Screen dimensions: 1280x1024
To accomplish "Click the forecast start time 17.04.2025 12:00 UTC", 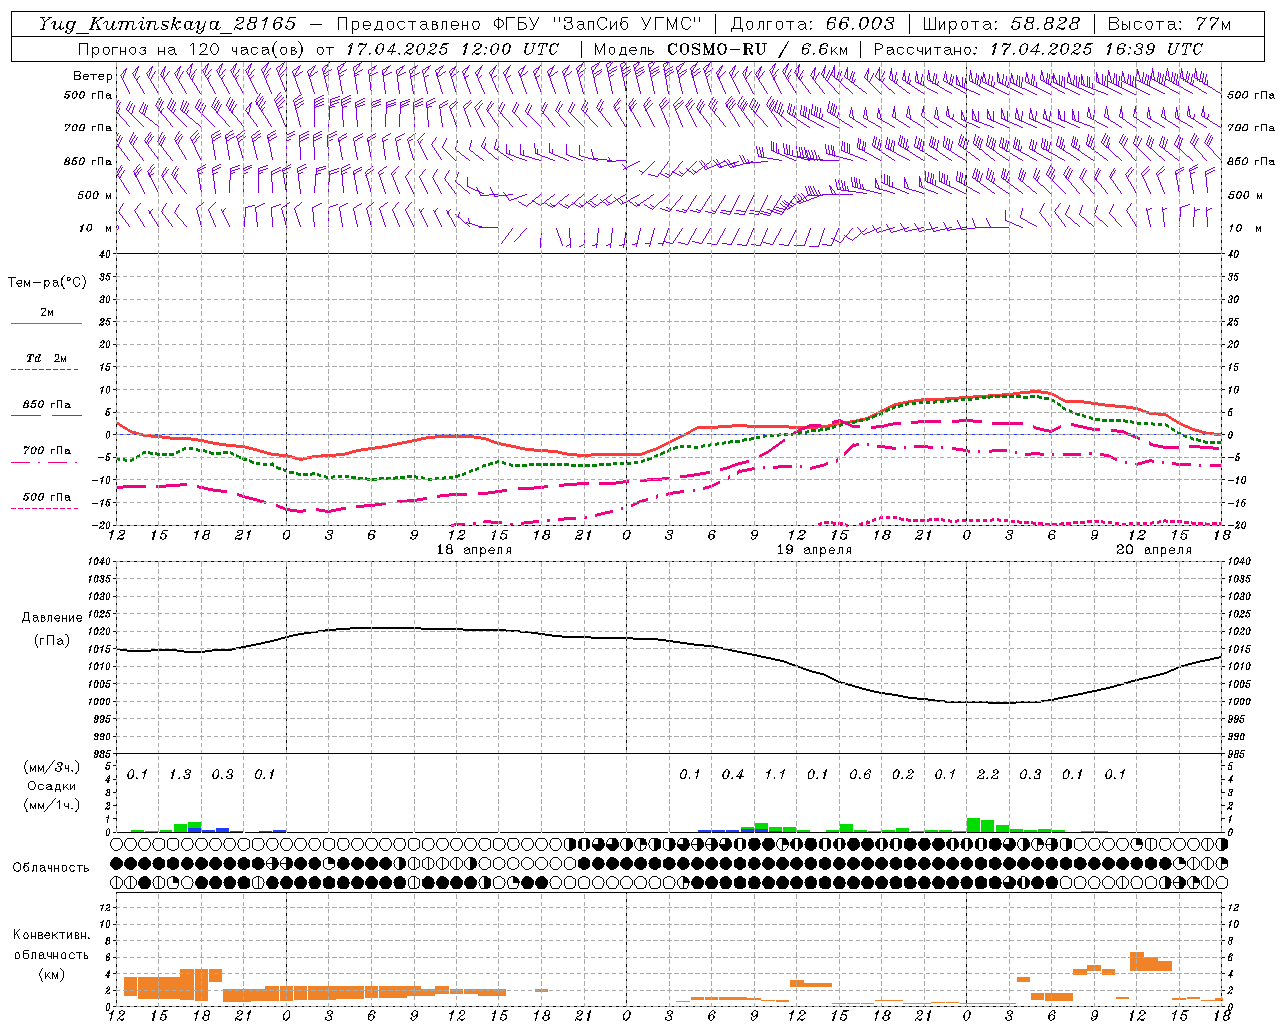I will point(453,49).
